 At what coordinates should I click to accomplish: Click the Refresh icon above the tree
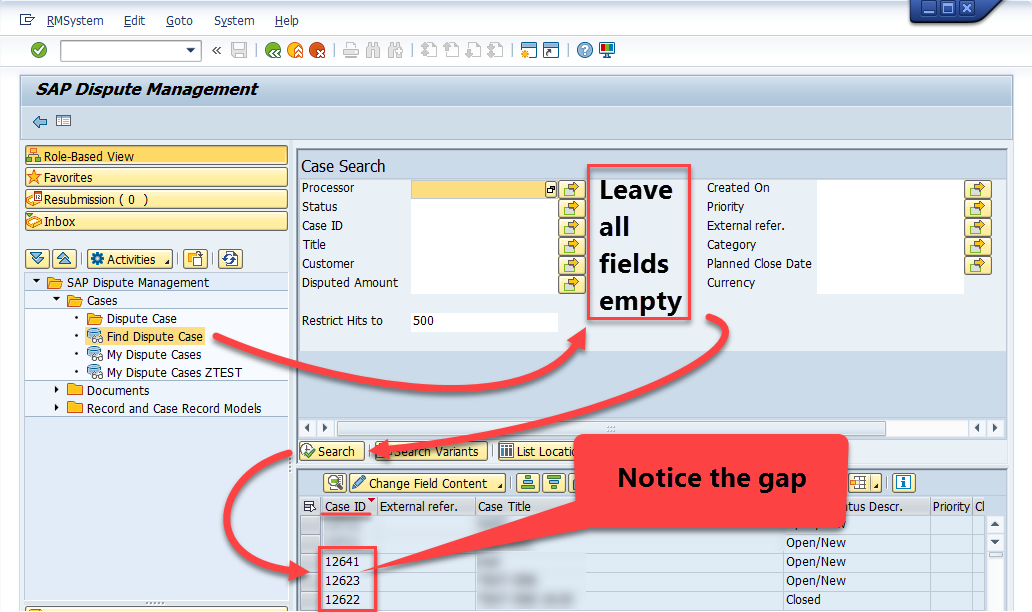pos(230,259)
